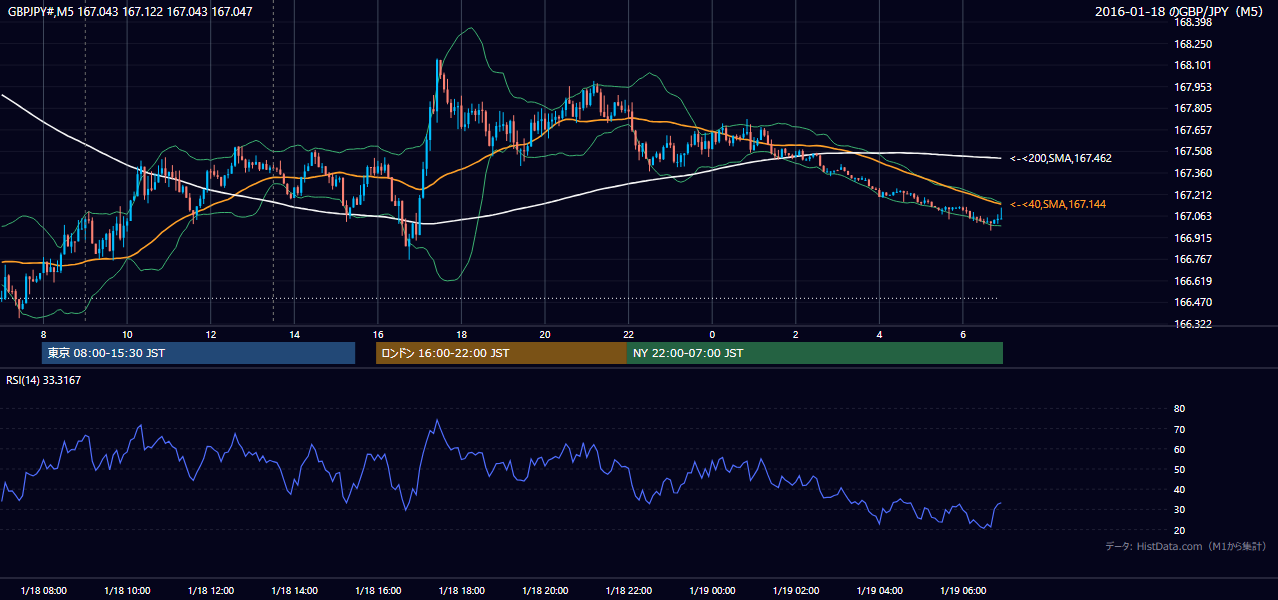The height and width of the screenshot is (600, 1278).
Task: Click hour 16 on the price chart time axis
Action: pyautogui.click(x=378, y=333)
